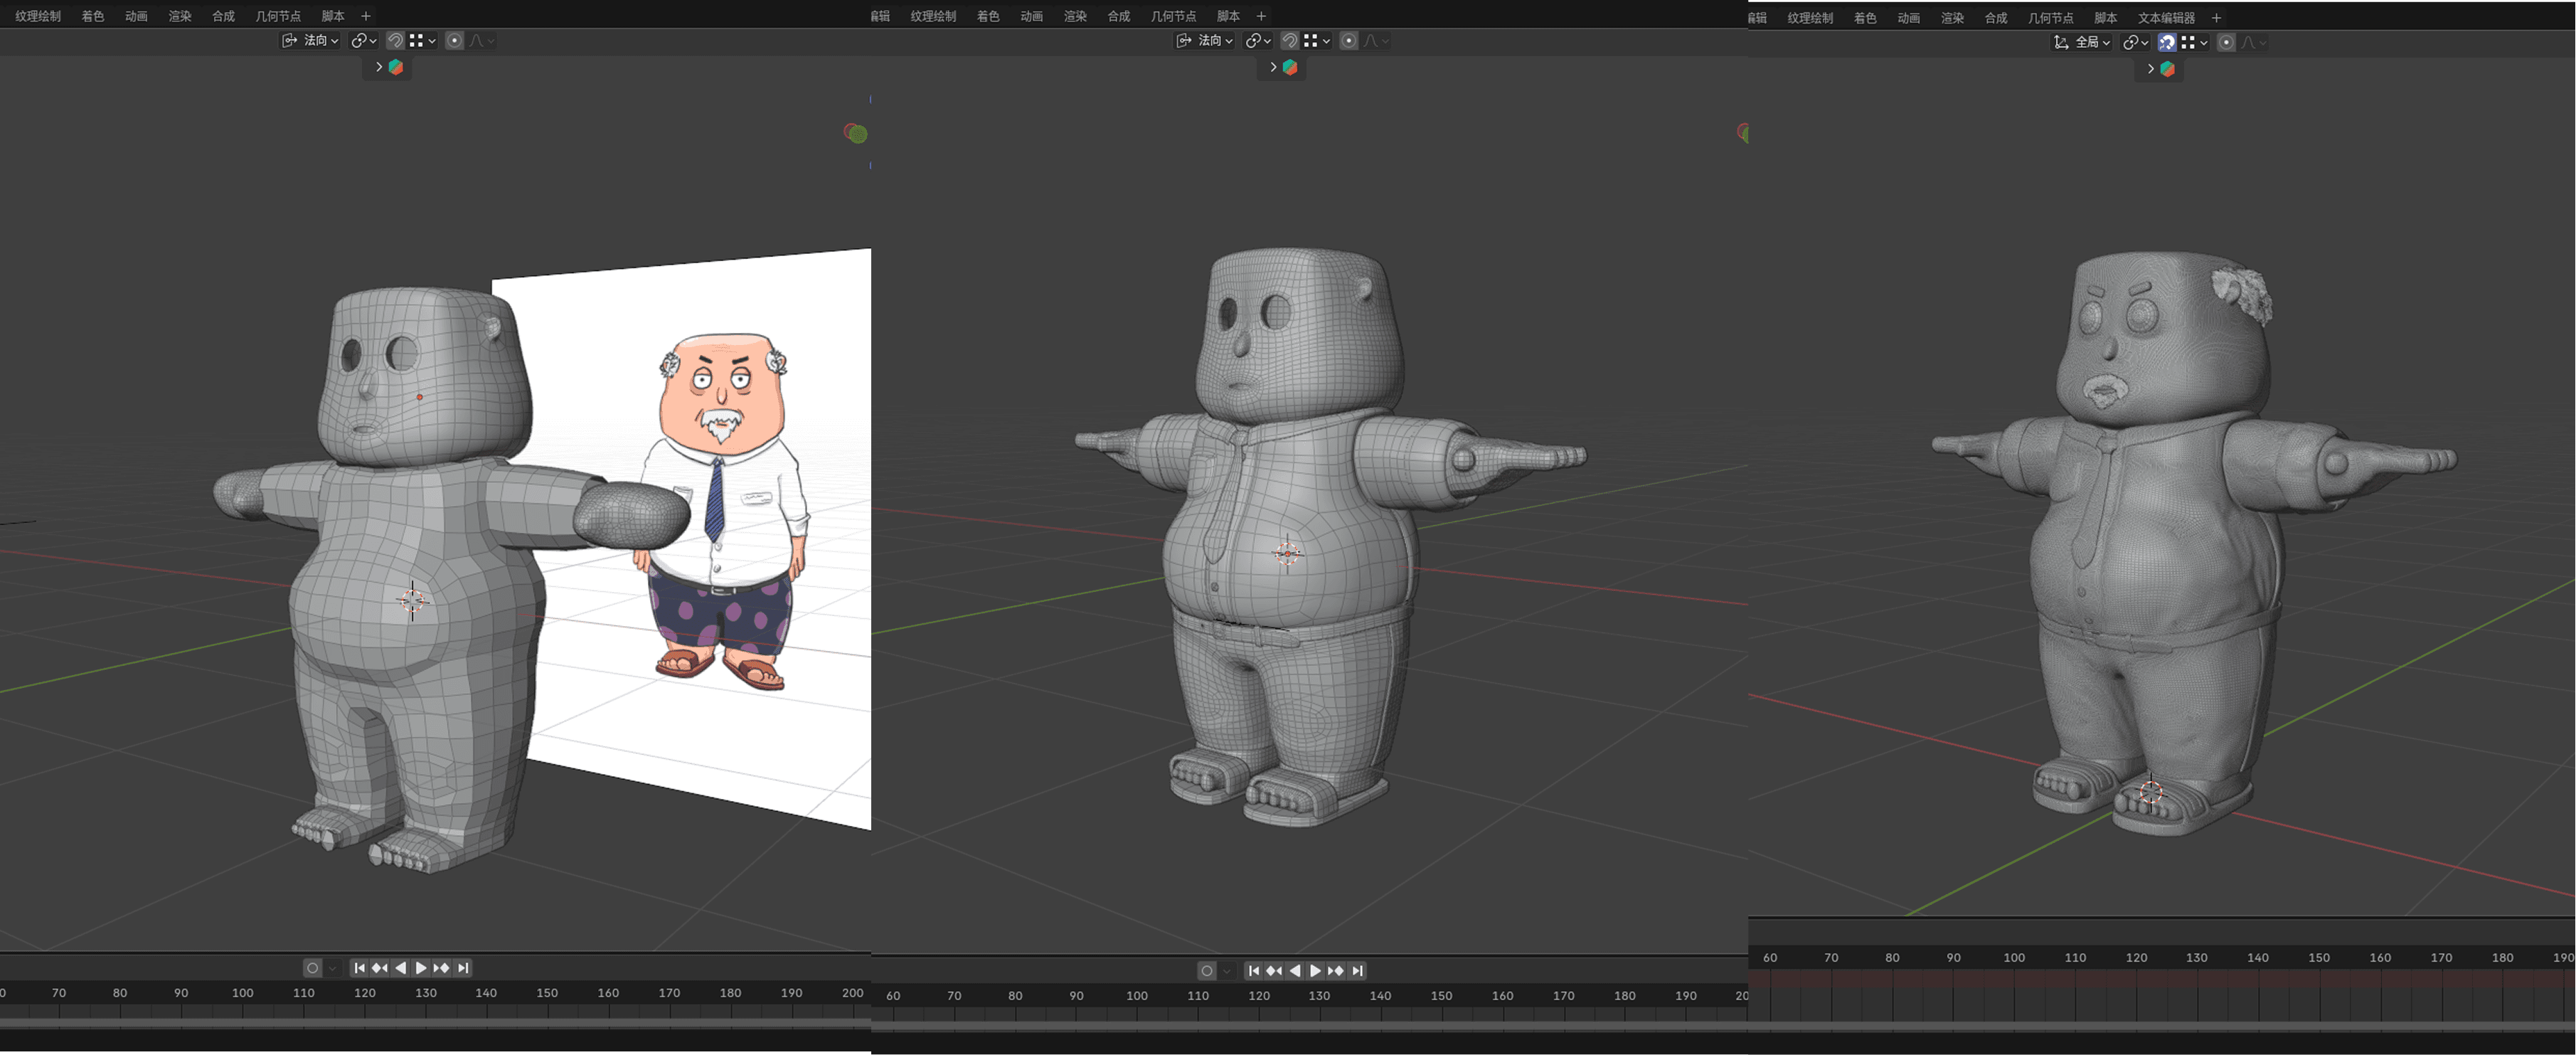
Task: Jump to the end frame in the left timeline
Action: tap(463, 968)
